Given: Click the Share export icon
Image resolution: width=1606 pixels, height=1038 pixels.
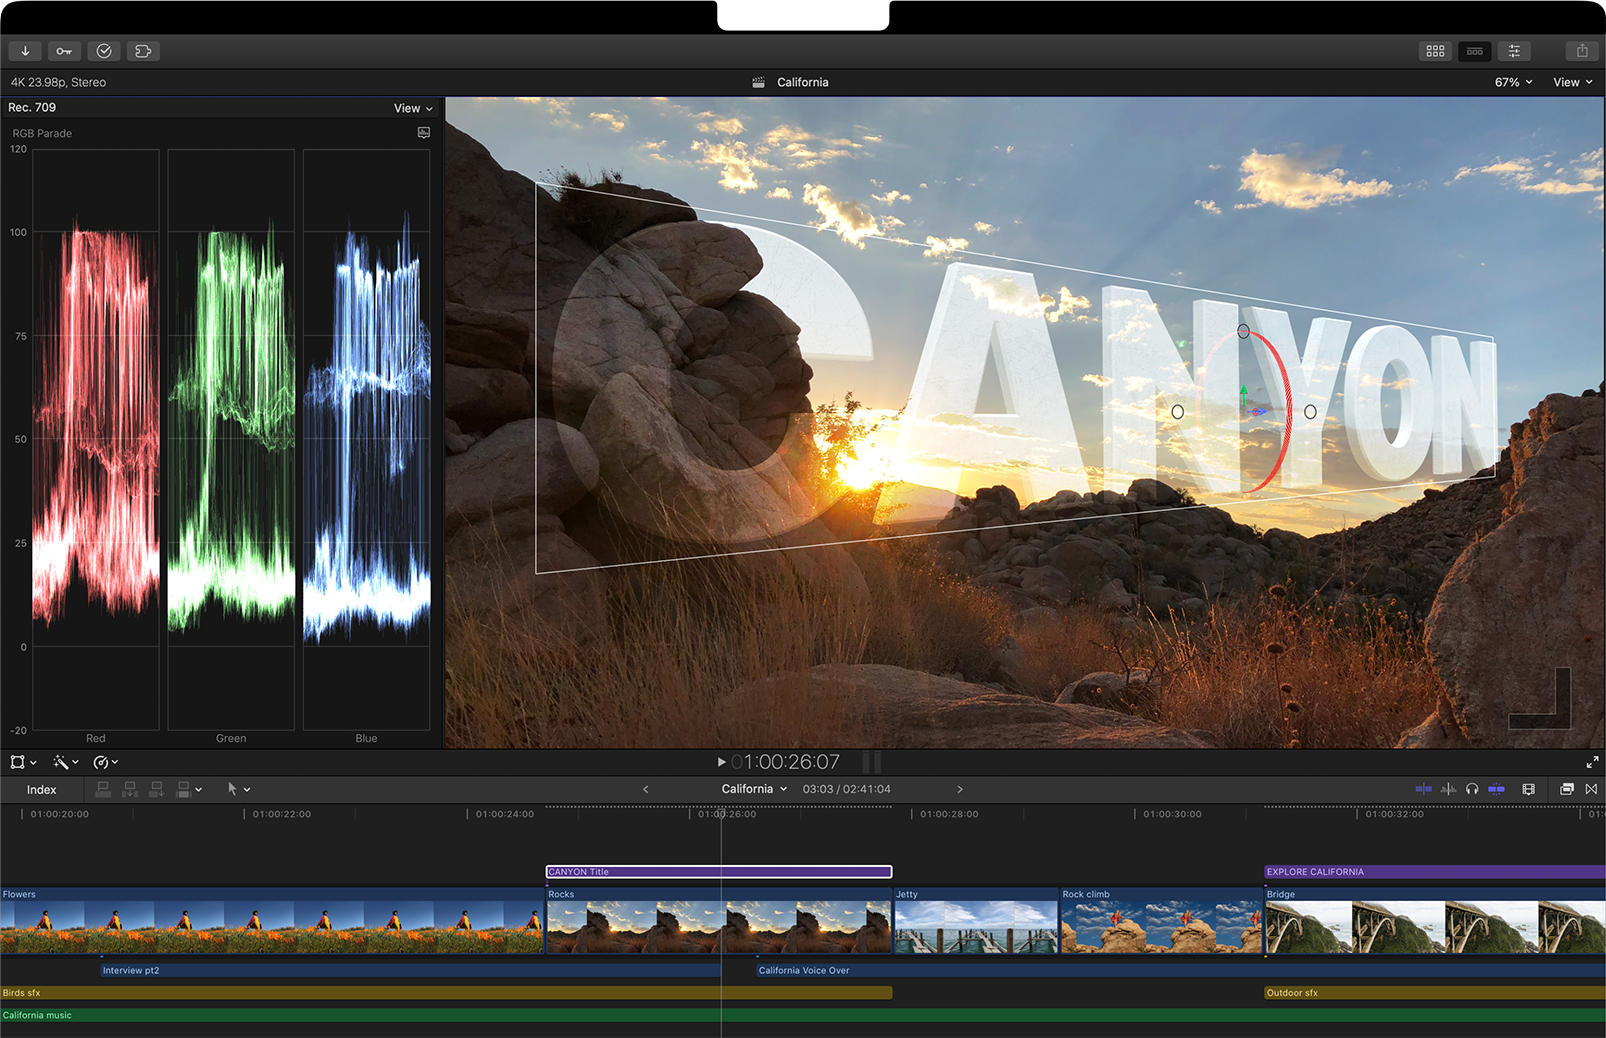Looking at the screenshot, I should coord(1581,51).
